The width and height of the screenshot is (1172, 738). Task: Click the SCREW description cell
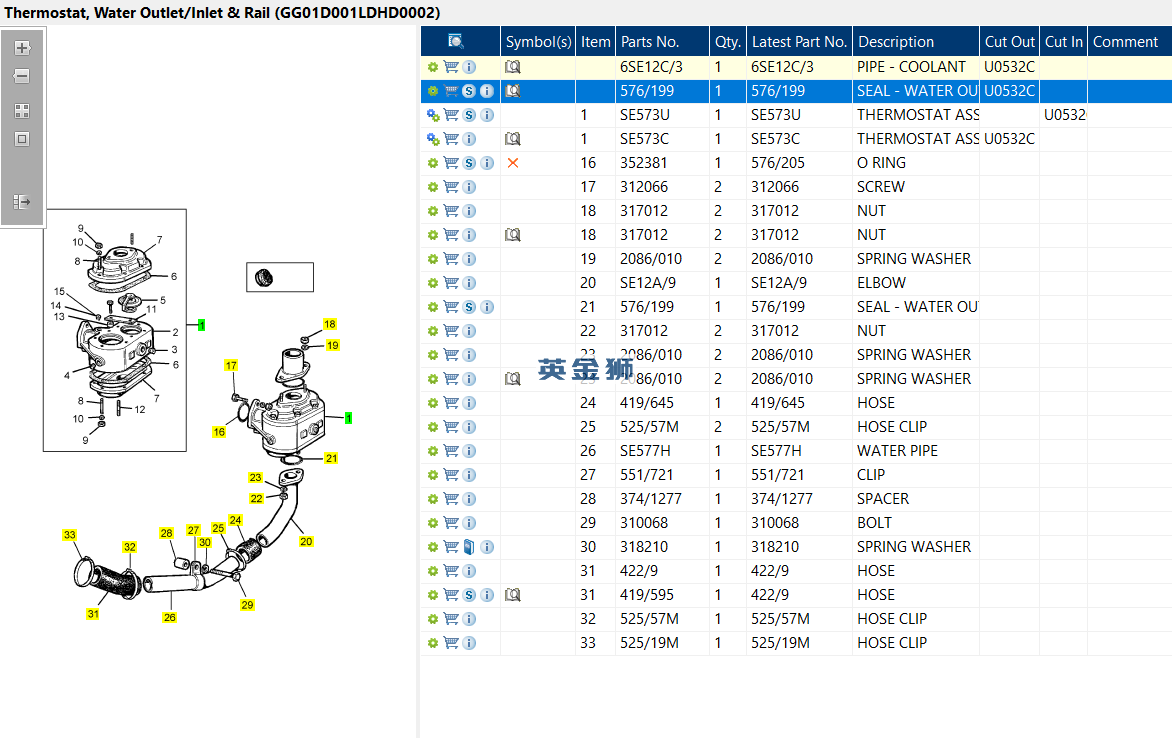916,186
